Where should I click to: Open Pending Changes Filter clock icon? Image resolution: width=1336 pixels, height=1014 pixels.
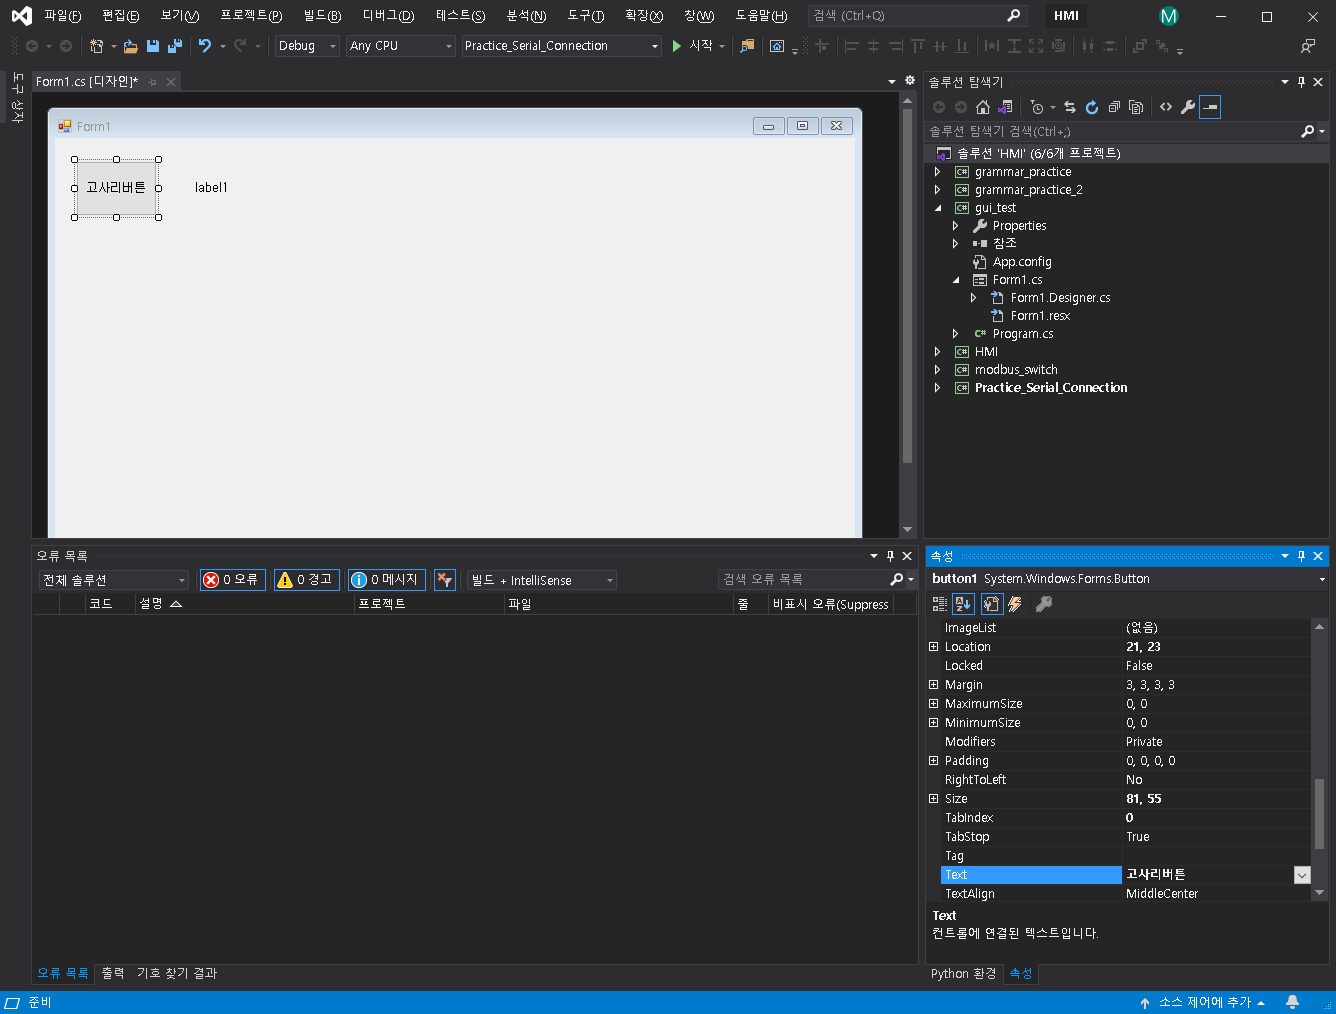click(1037, 107)
